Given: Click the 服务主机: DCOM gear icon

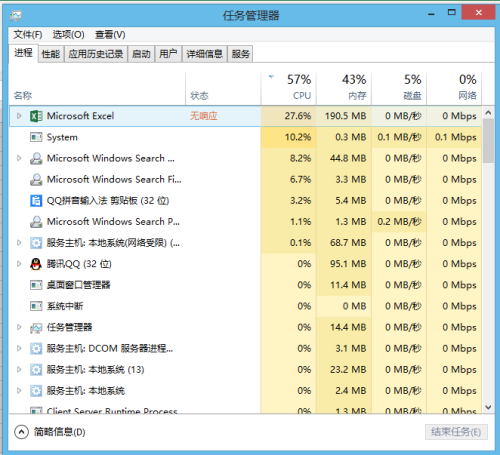Looking at the screenshot, I should point(36,349).
